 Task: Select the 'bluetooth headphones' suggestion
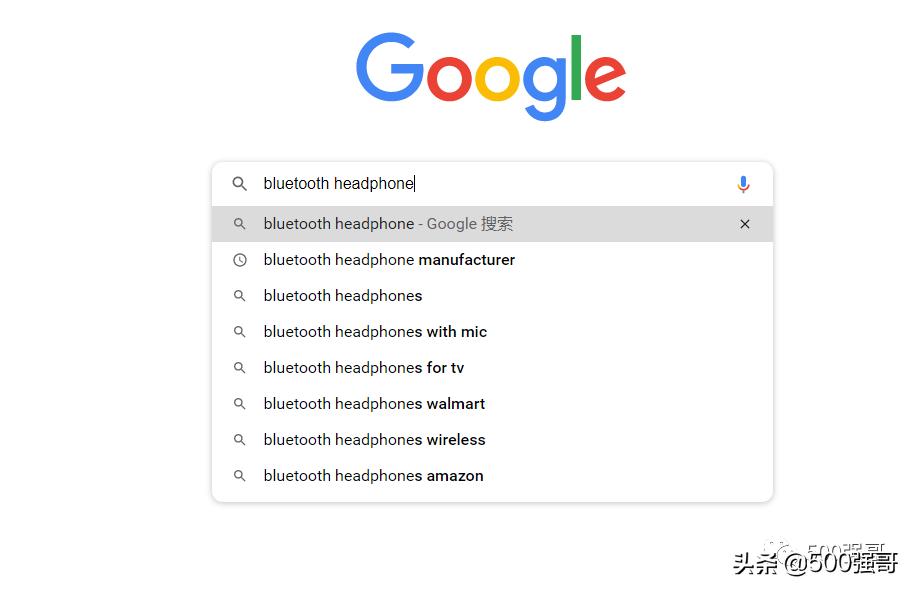(x=343, y=296)
